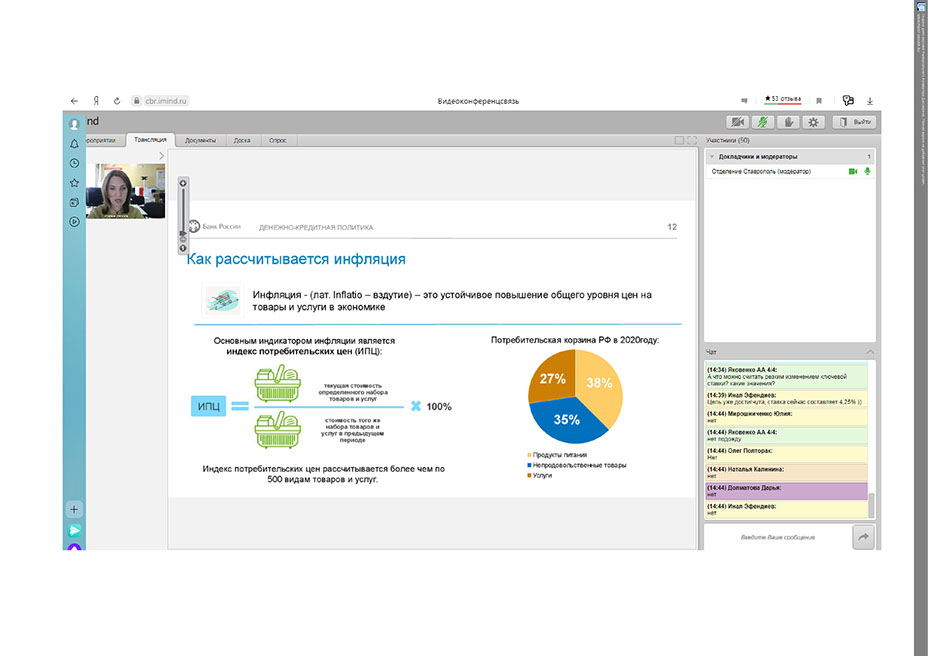
Task: Collapse the Докладчики и модераторы group
Action: pyautogui.click(x=711, y=157)
